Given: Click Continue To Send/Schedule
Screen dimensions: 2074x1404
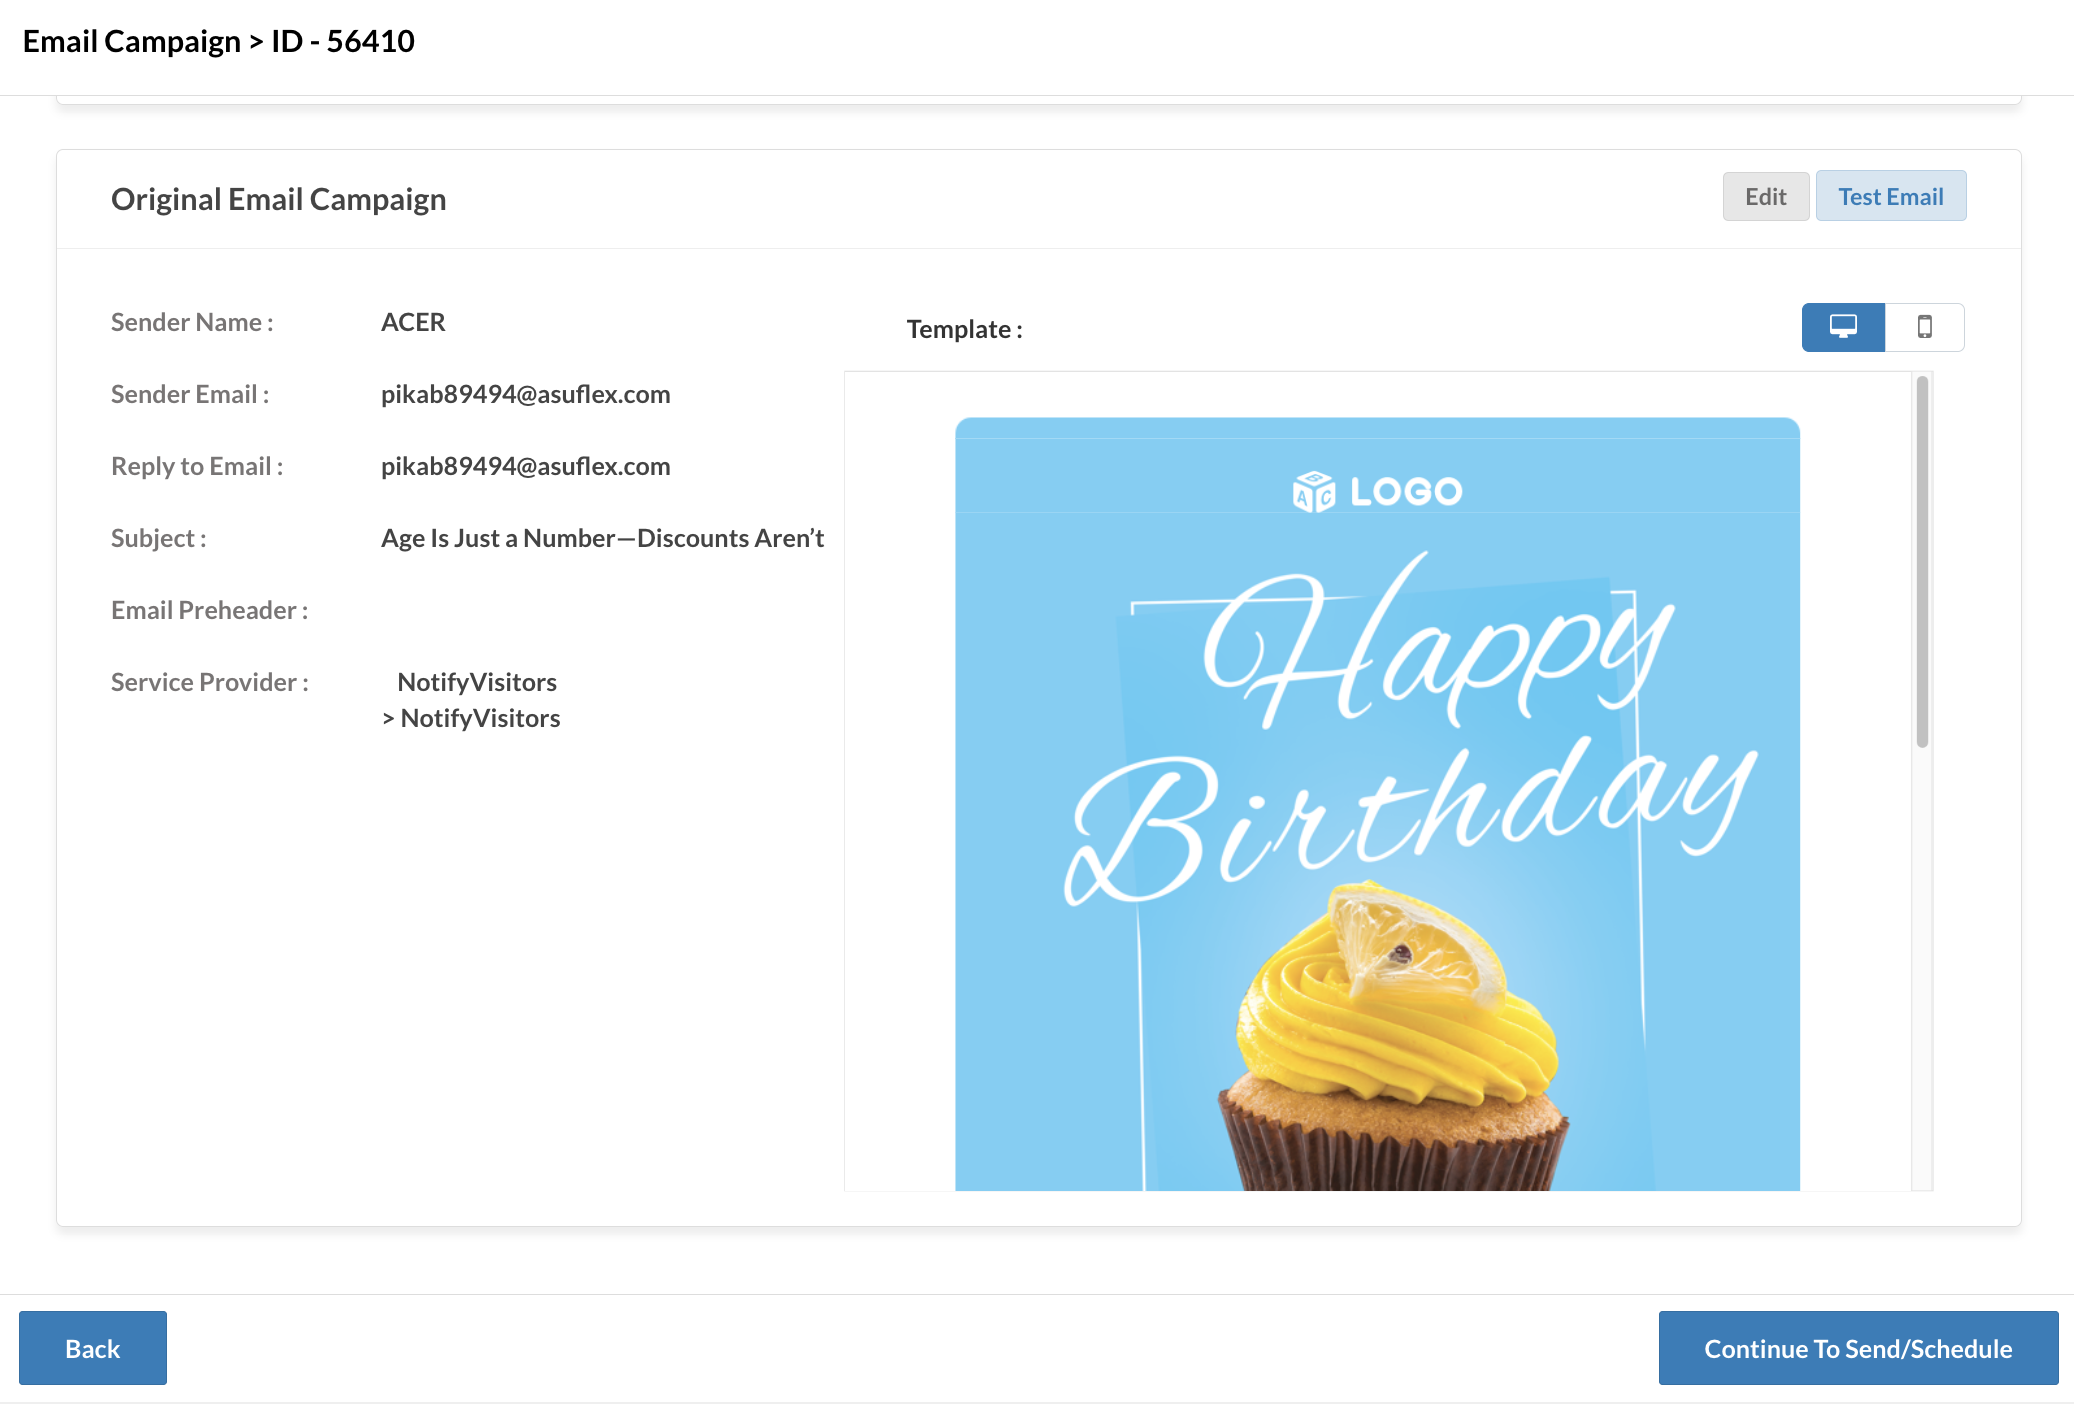Looking at the screenshot, I should point(1857,1348).
